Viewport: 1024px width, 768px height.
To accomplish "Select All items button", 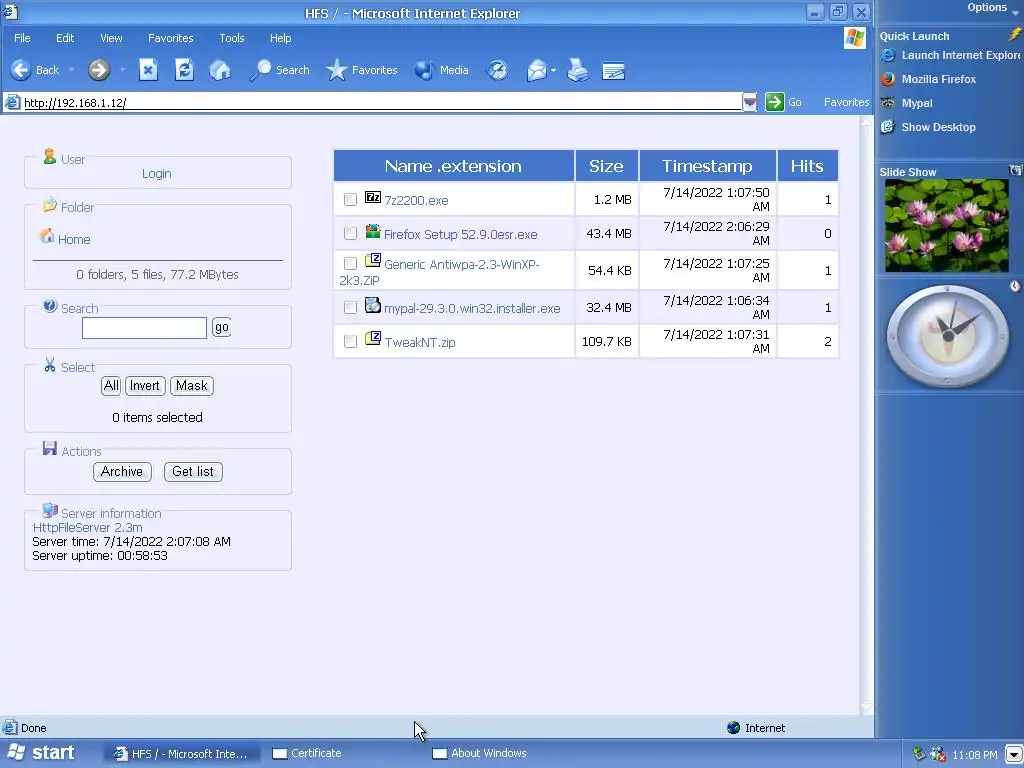I will (111, 385).
